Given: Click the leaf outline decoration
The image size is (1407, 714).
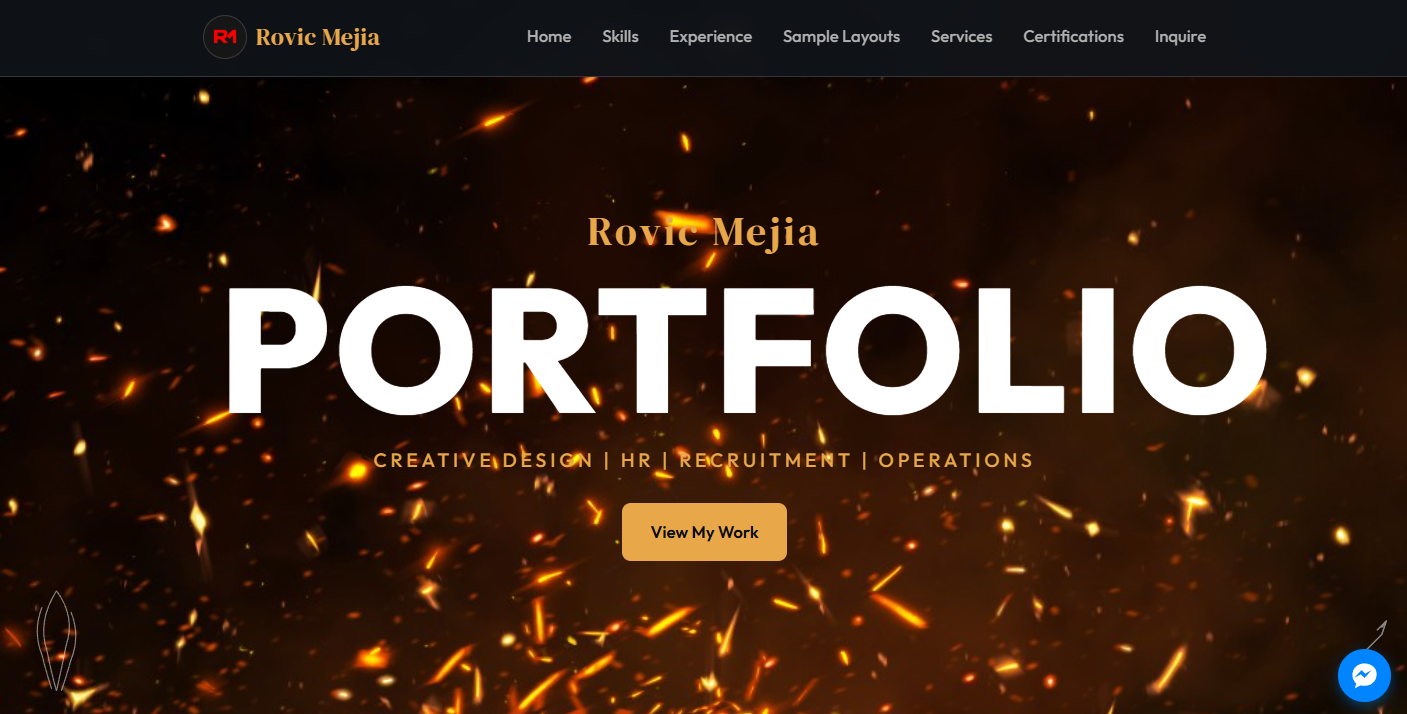Looking at the screenshot, I should click(57, 640).
